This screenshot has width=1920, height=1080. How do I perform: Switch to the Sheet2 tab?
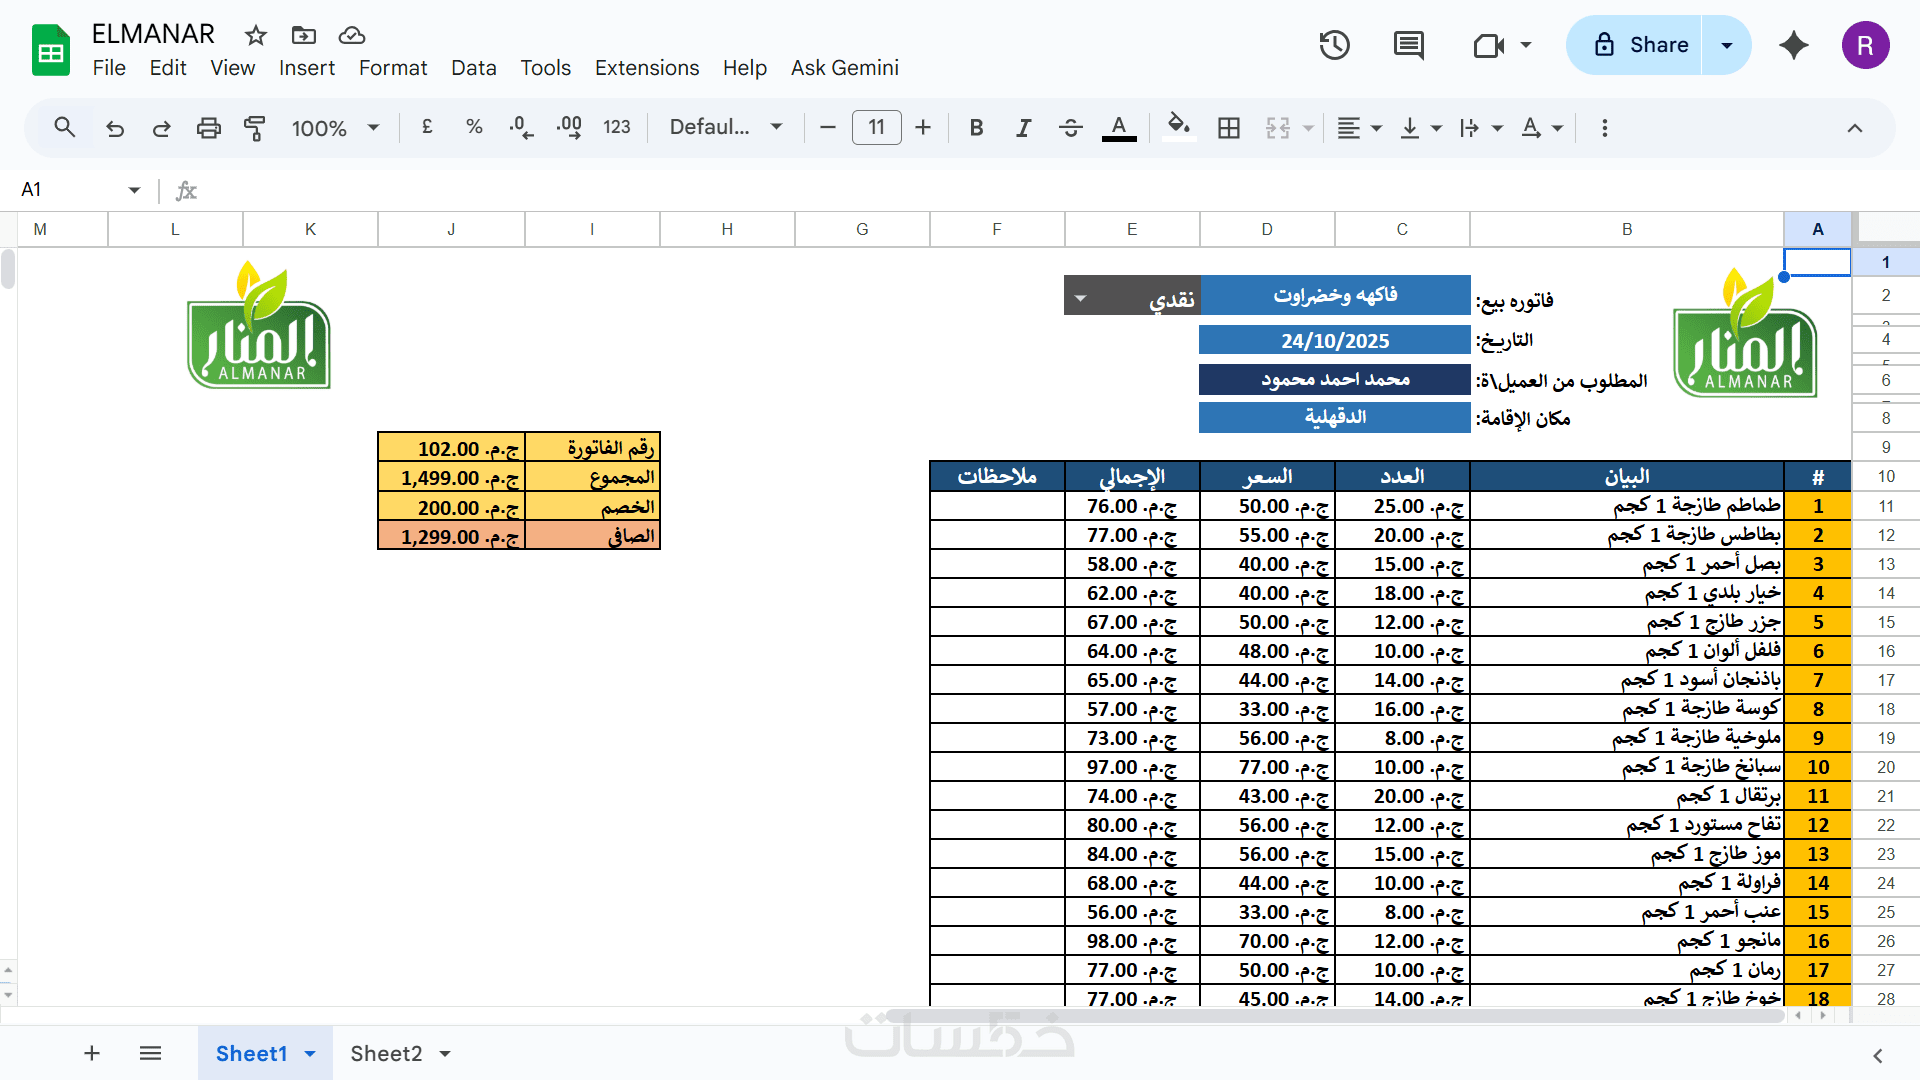click(x=386, y=1053)
